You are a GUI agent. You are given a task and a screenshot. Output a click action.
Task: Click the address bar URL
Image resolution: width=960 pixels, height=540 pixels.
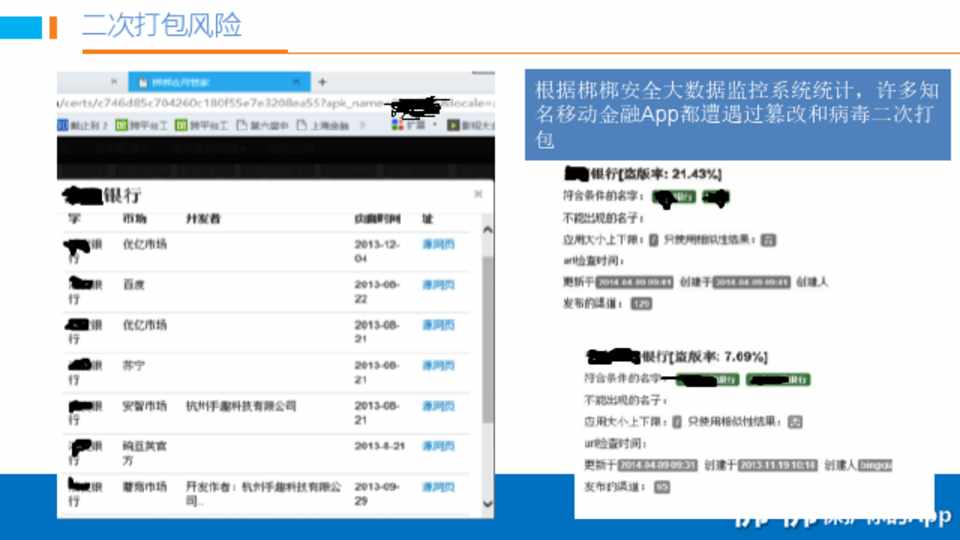click(x=200, y=103)
